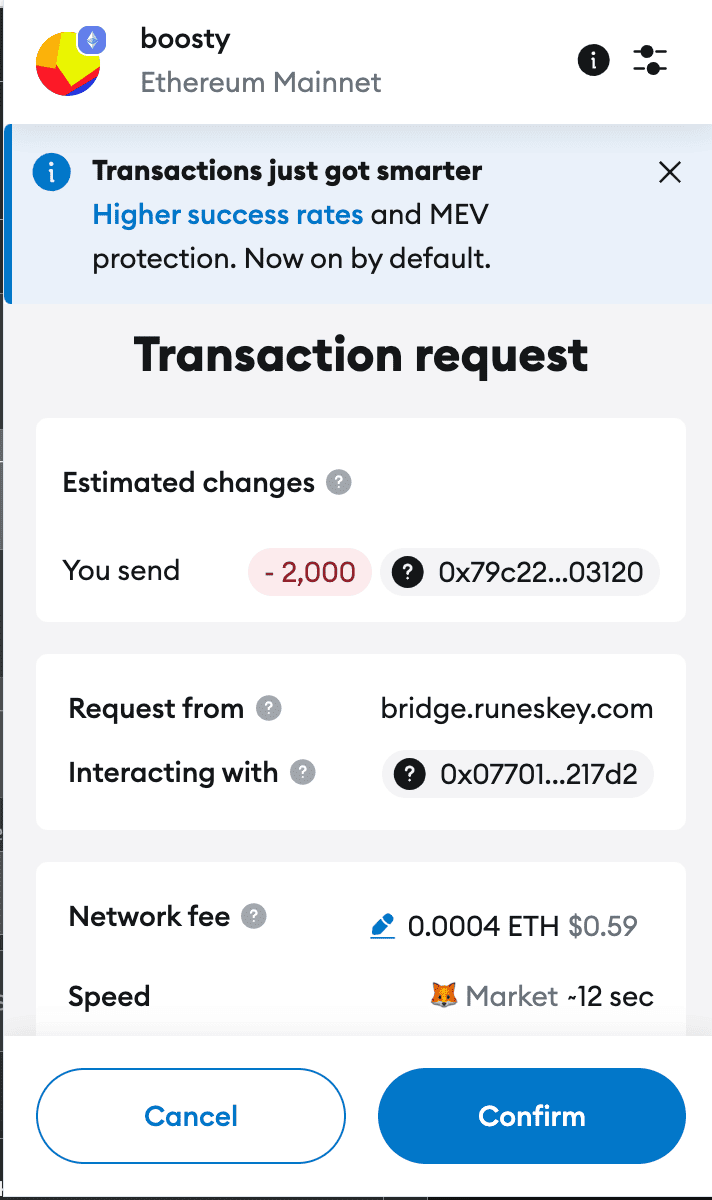This screenshot has height=1200, width=712.
Task: Select the 0x79c22...03120 token address chip
Action: 520,571
